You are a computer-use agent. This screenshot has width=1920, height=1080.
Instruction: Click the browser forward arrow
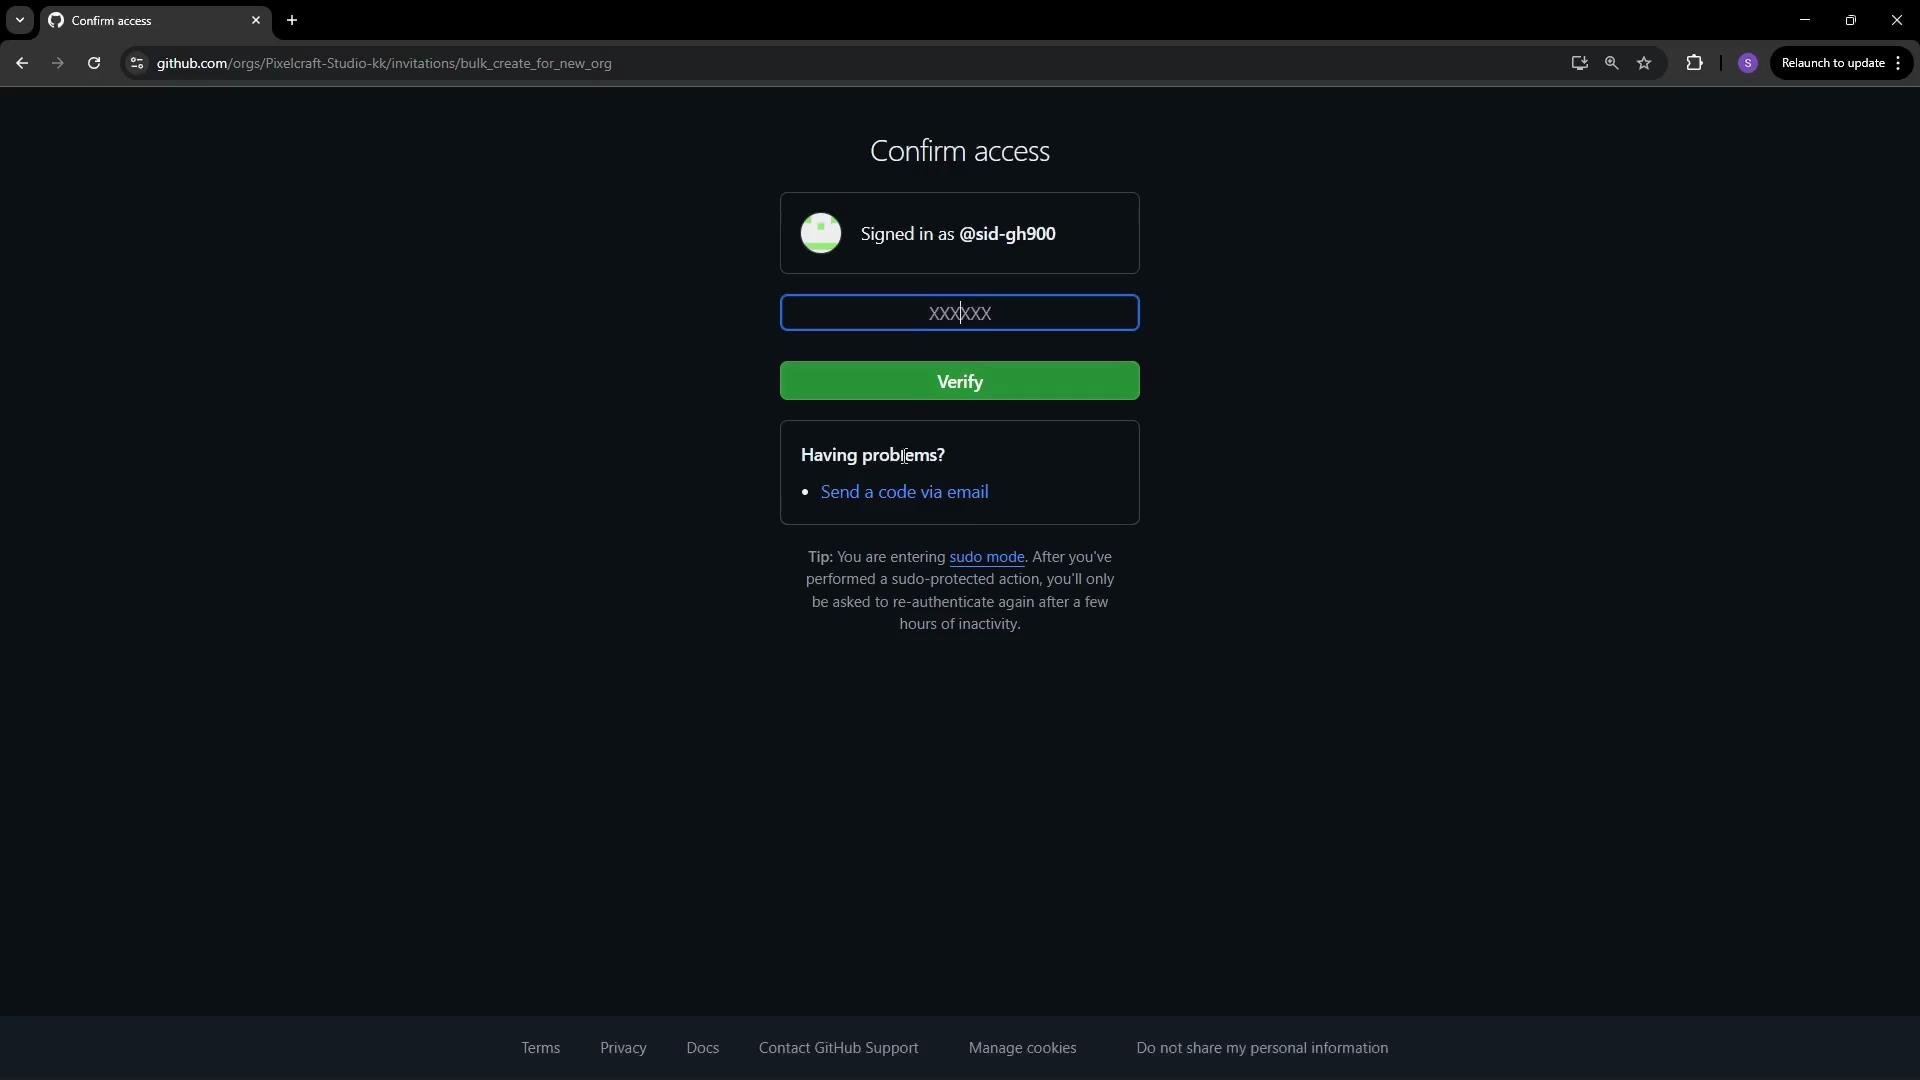[x=58, y=63]
